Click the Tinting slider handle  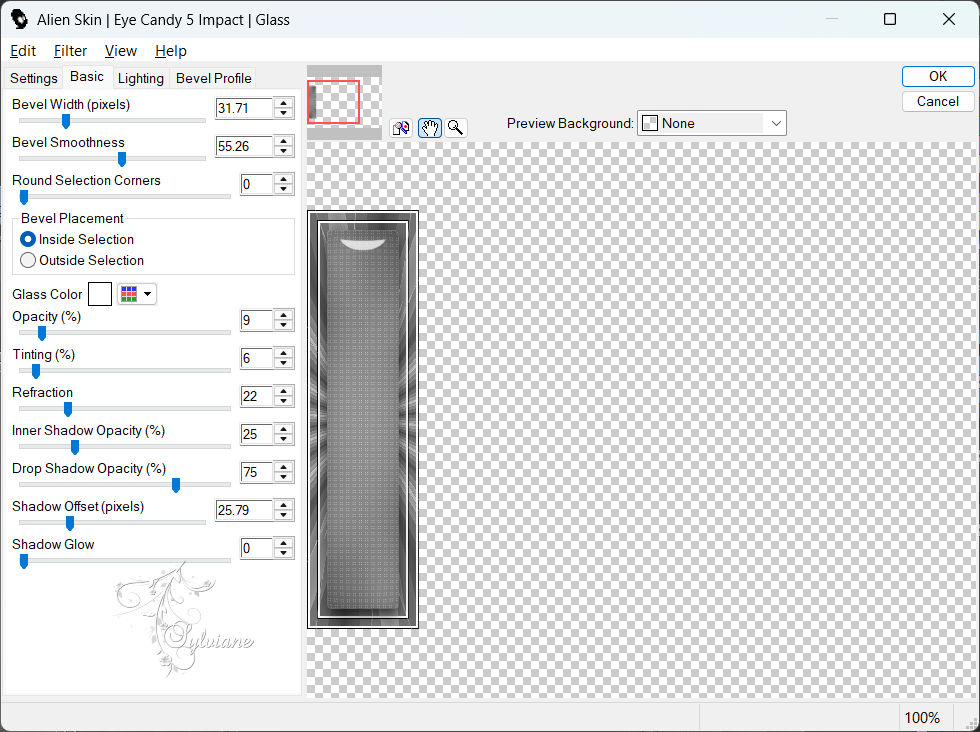pos(36,371)
